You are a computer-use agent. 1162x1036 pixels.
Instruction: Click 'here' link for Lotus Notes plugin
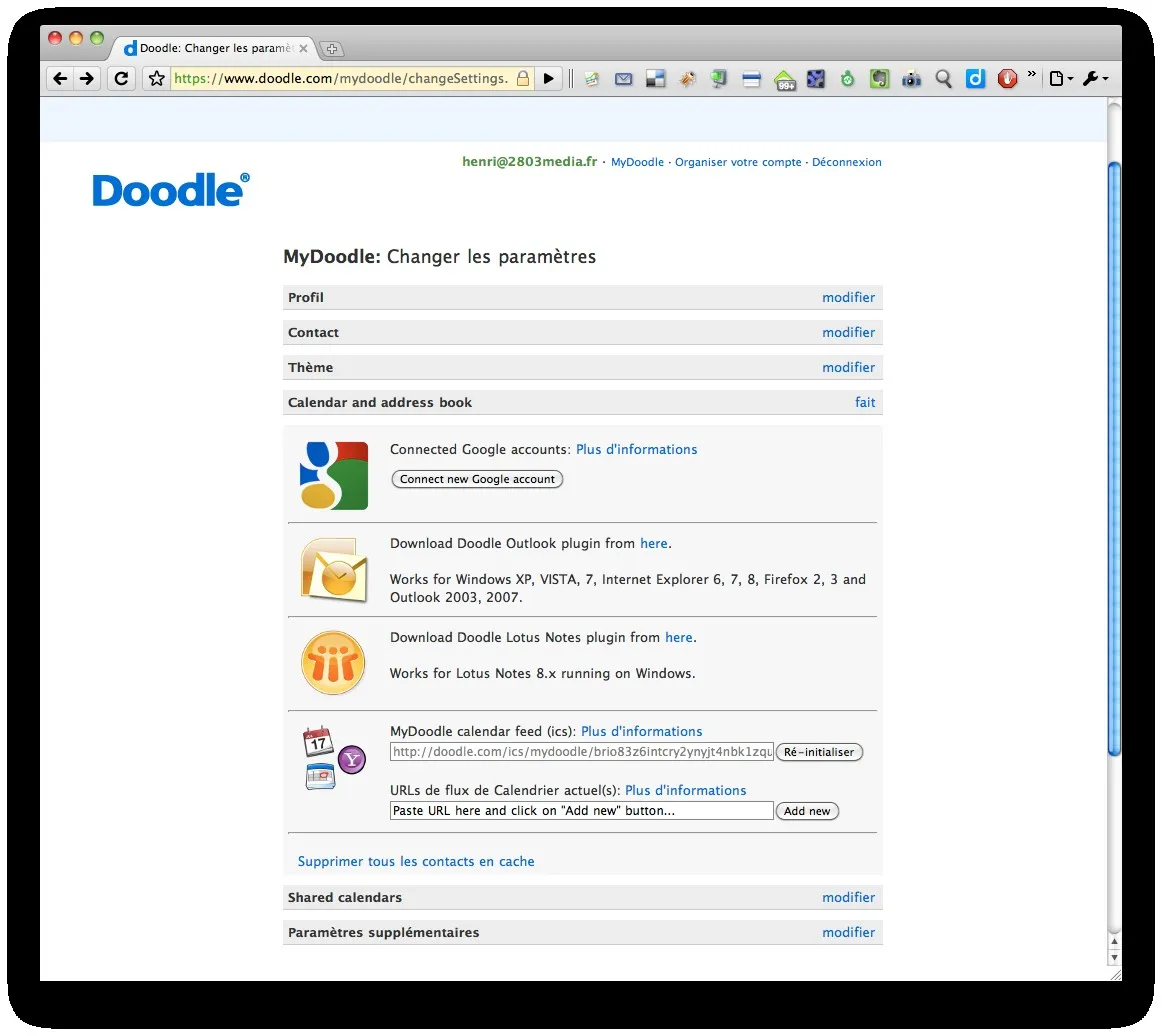pyautogui.click(x=679, y=638)
